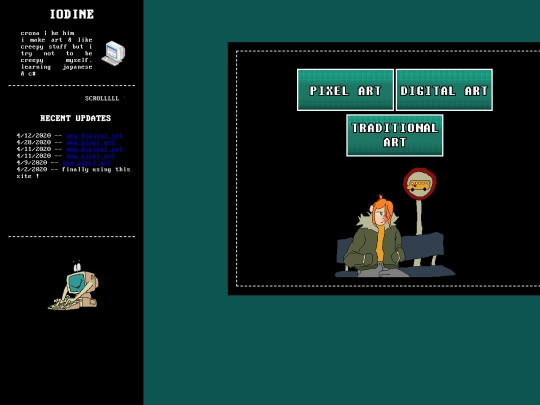540x405 pixels.
Task: Open the 4/12/2020 new digital art link
Action: click(x=94, y=136)
